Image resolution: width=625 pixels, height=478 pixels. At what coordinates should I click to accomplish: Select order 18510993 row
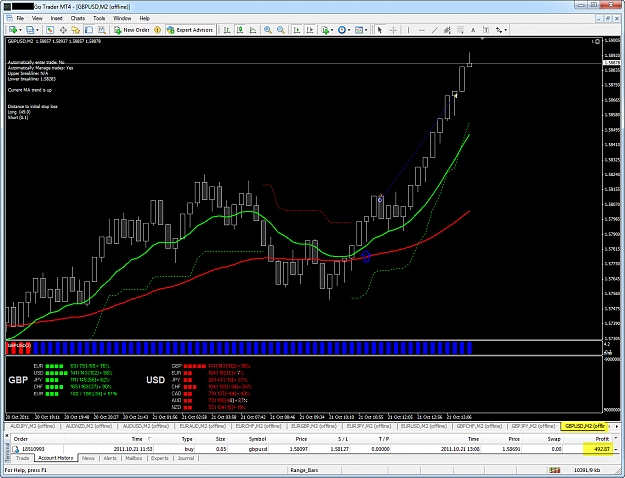pyautogui.click(x=313, y=449)
